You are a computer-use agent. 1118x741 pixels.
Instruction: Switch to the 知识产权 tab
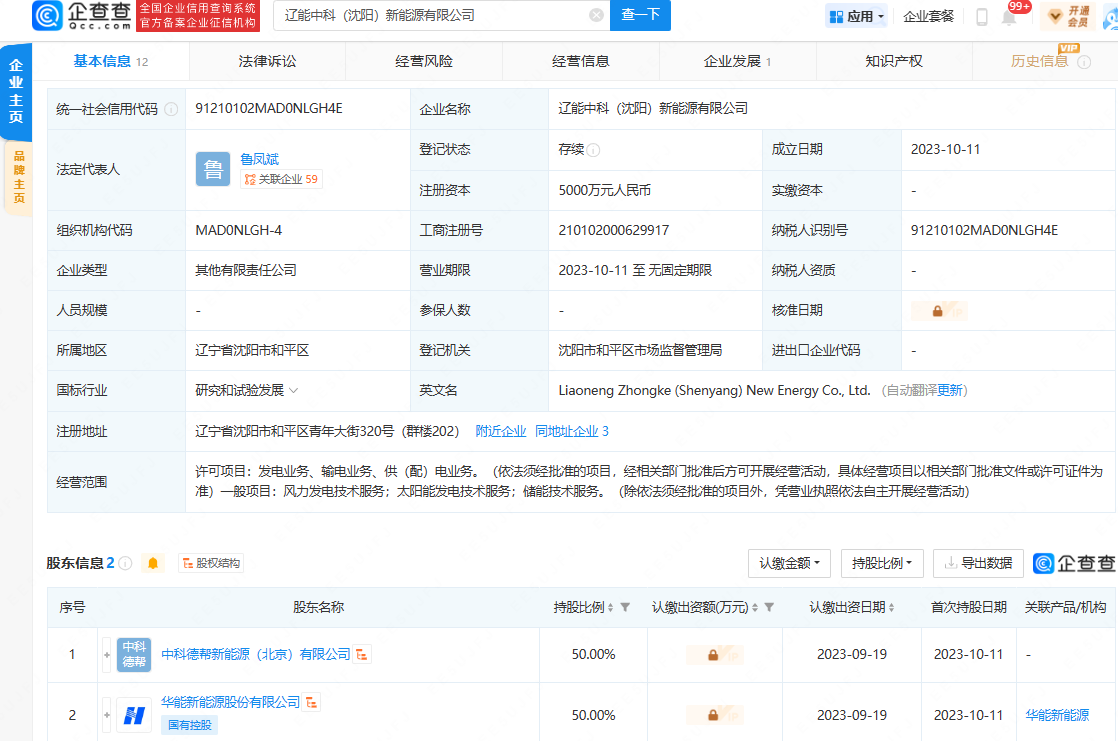coord(893,61)
